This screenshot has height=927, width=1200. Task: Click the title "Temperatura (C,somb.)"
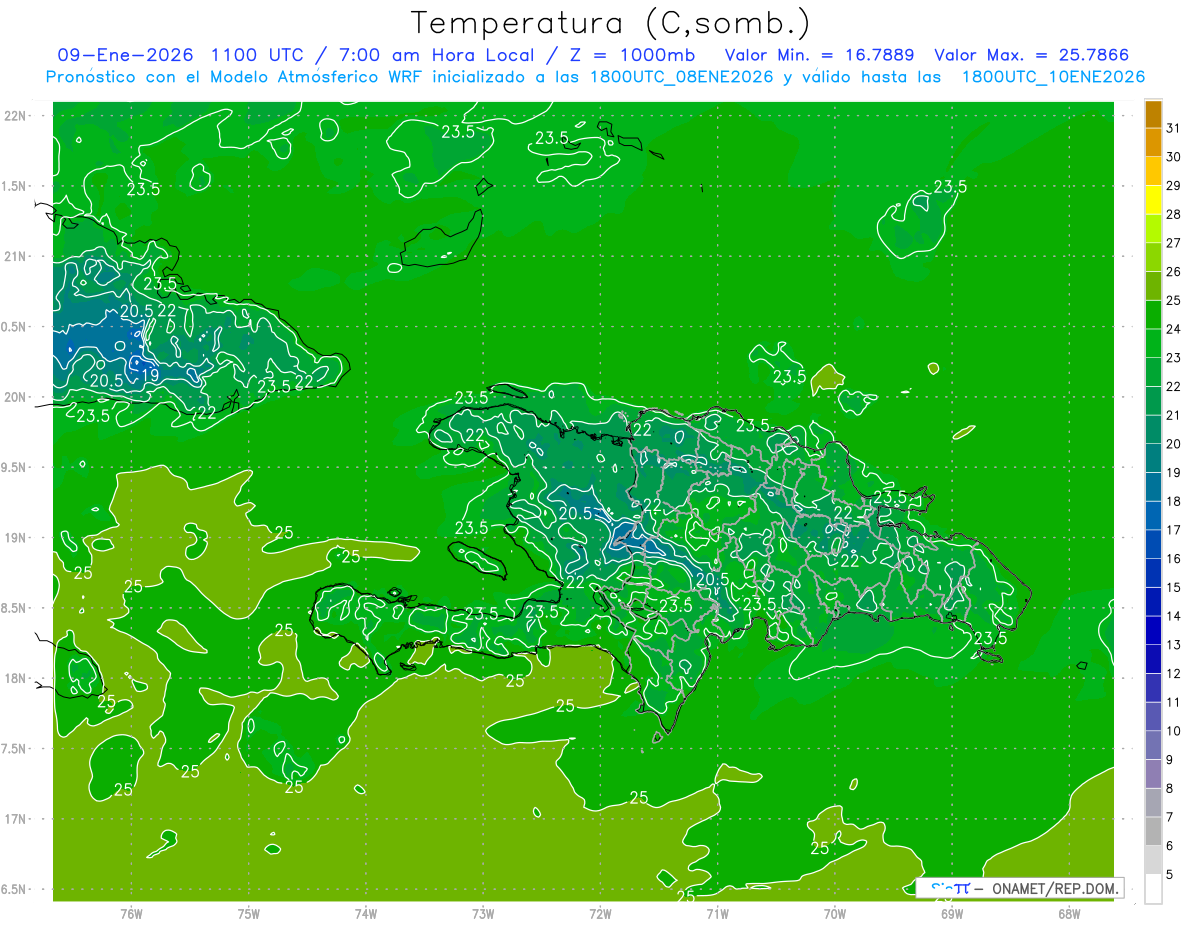[x=611, y=24]
